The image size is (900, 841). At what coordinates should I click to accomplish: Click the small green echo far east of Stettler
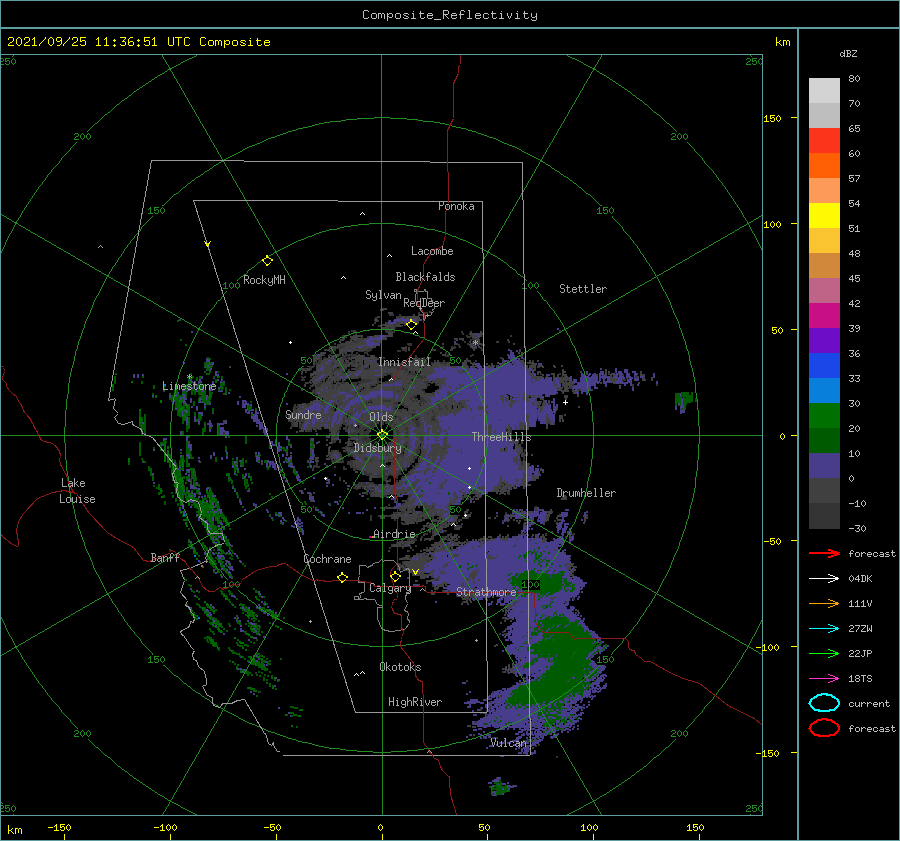click(x=685, y=398)
